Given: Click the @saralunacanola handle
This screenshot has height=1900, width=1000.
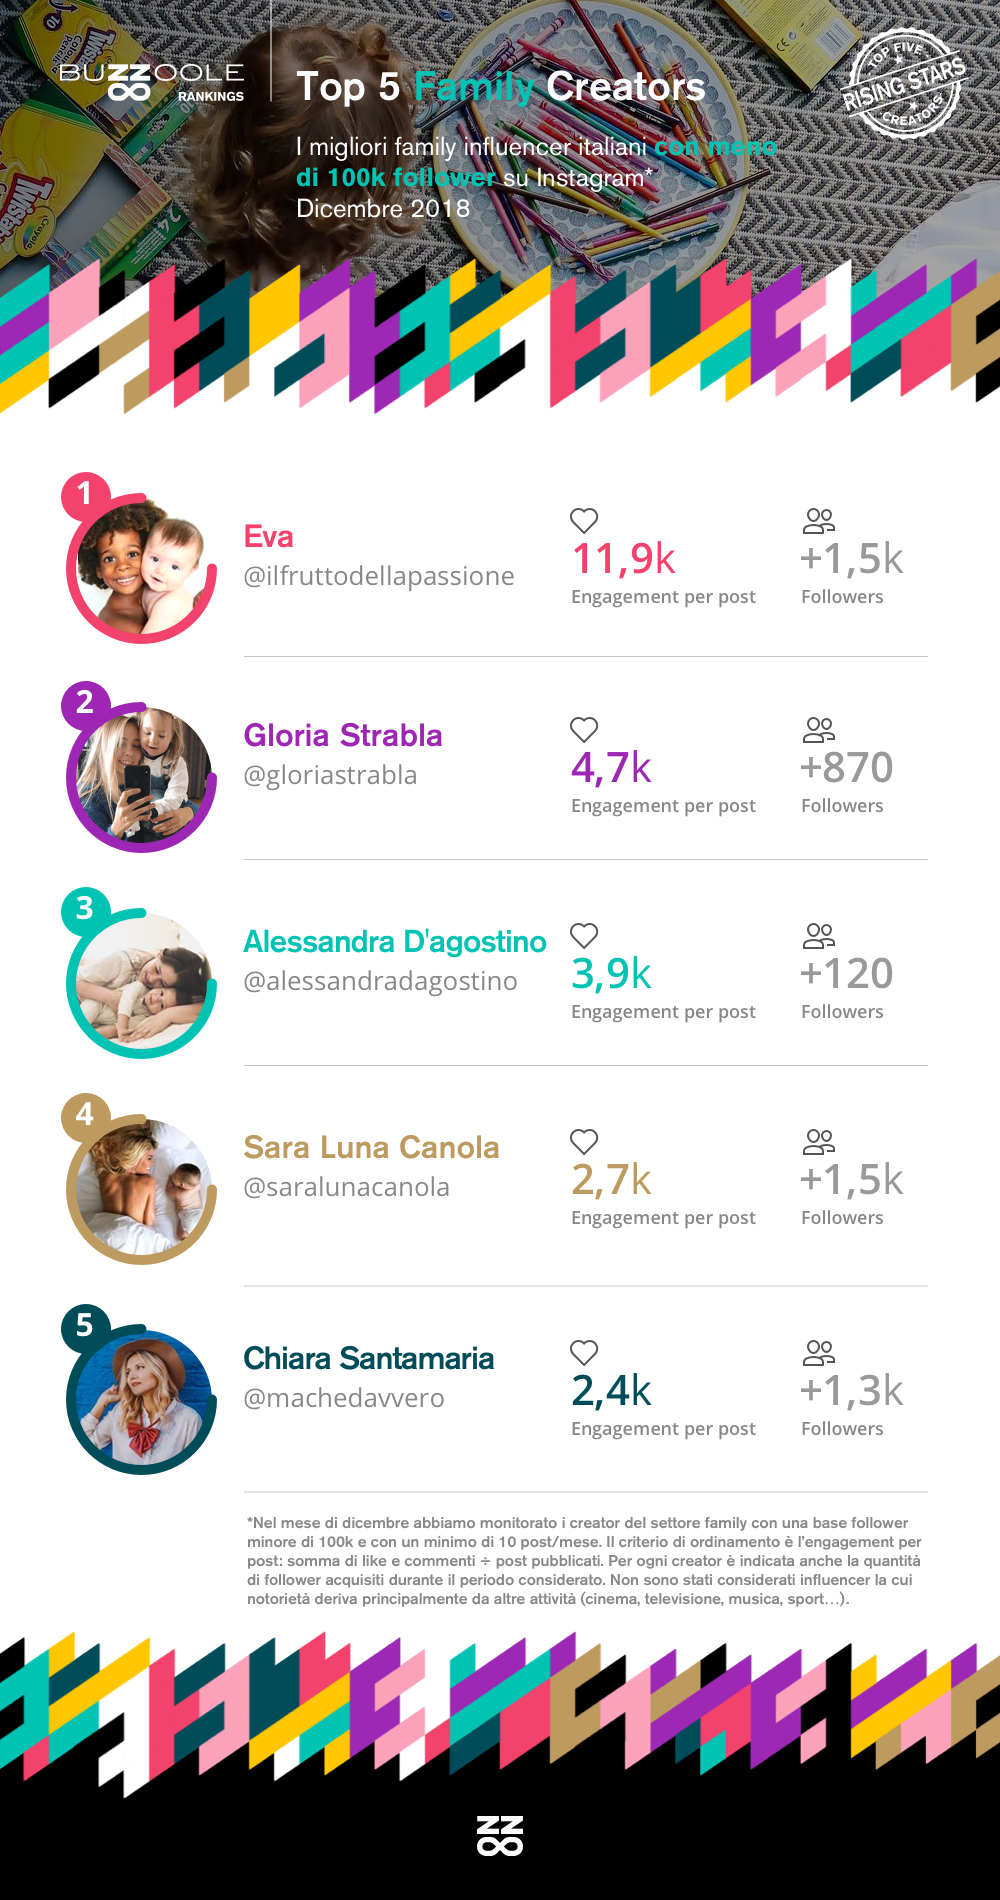Looking at the screenshot, I should (347, 1187).
